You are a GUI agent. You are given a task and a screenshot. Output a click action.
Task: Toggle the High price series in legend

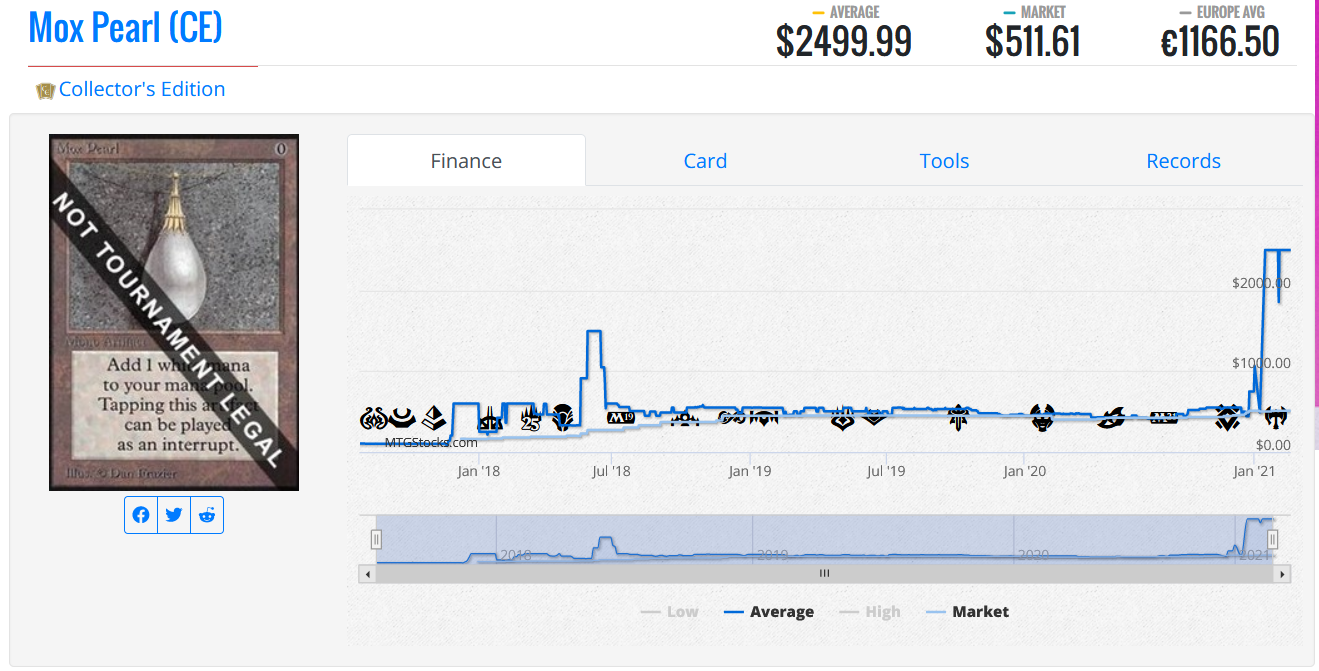(x=870, y=612)
